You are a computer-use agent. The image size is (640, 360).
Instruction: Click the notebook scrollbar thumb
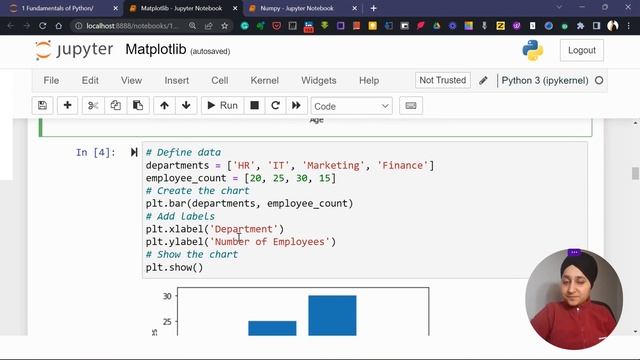pos(635,173)
